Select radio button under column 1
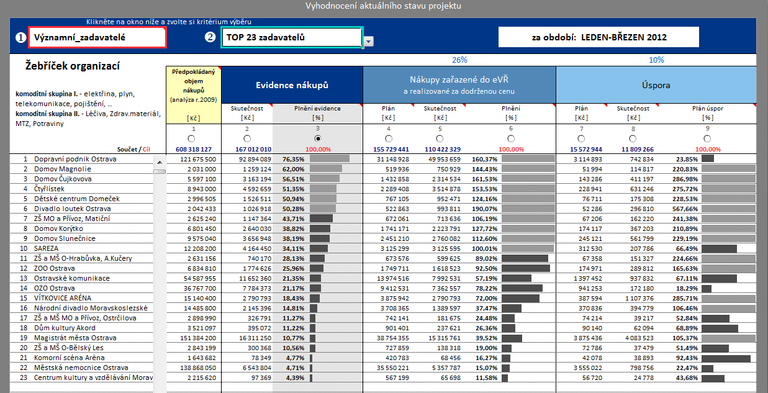 (193, 139)
